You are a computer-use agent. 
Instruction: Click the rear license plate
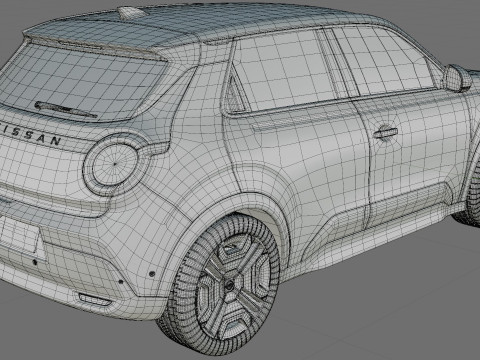coord(20,235)
